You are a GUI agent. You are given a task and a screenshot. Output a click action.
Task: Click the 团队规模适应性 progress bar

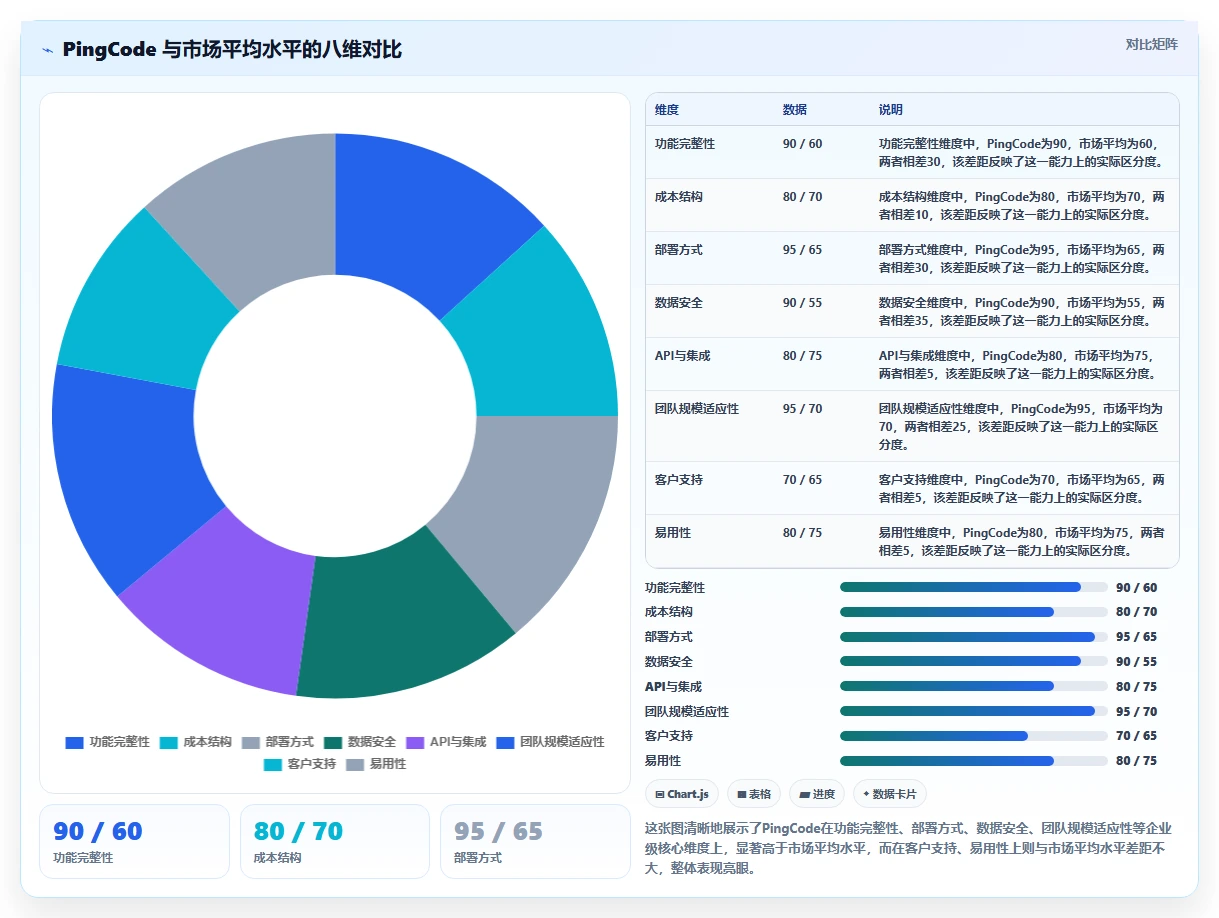tap(974, 712)
